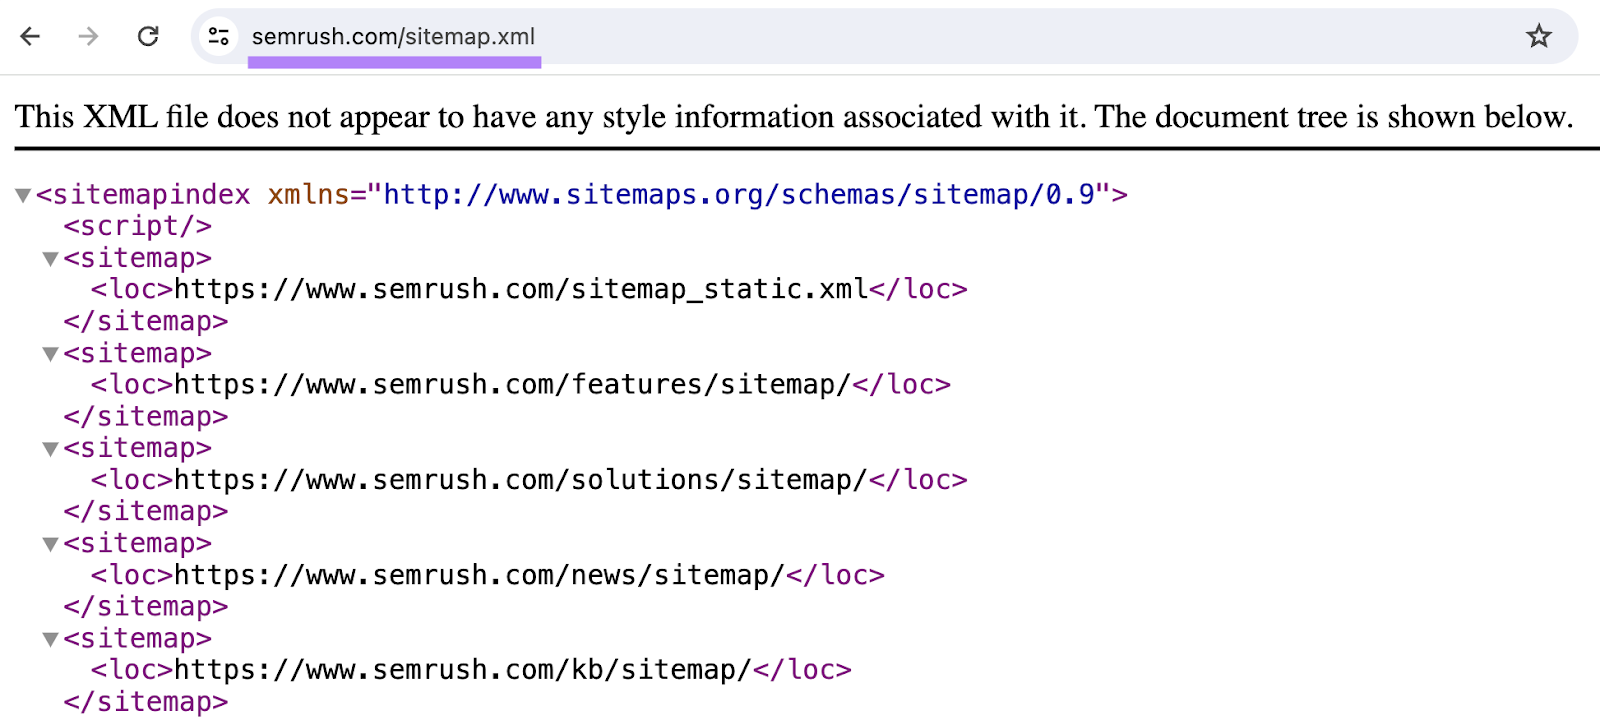Bookmark this page with the star icon
This screenshot has width=1600, height=720.
point(1538,36)
